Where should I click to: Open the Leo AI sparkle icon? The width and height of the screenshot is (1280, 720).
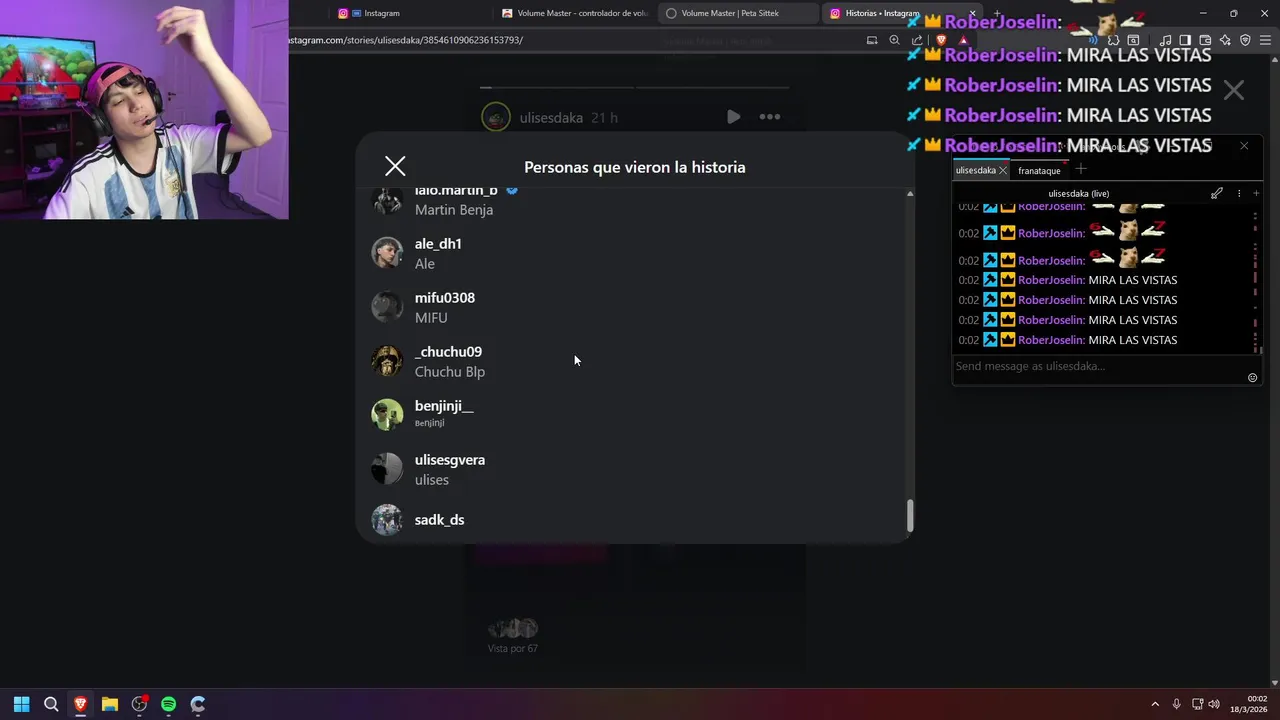[x=1225, y=40]
